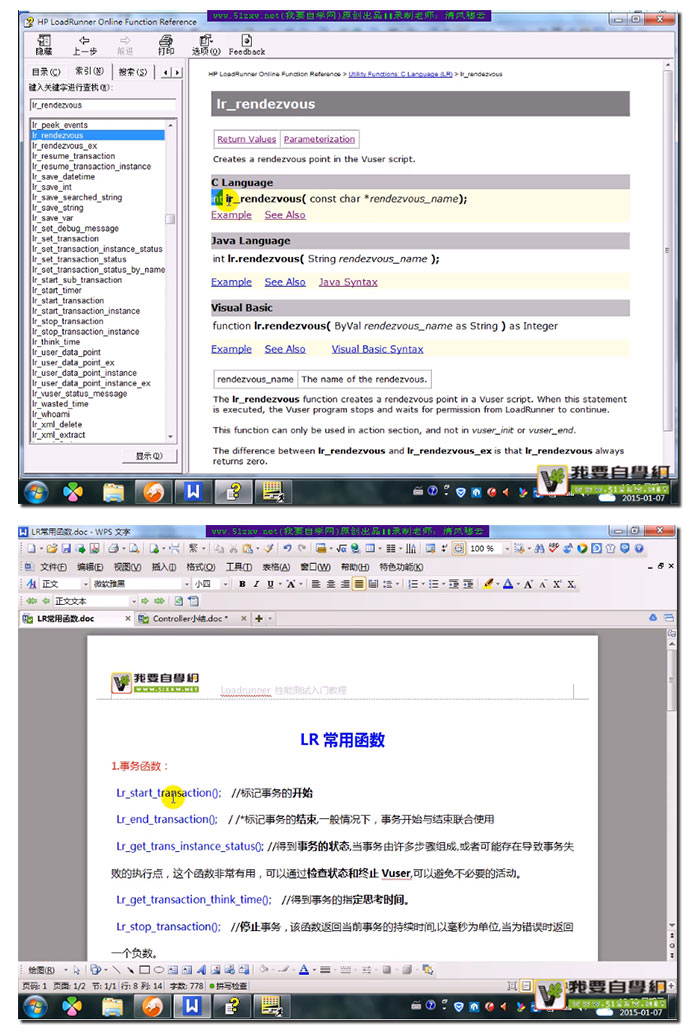This screenshot has width=700, height=1032.
Task: Toggle Bold formatting in WPS
Action: click(x=242, y=584)
